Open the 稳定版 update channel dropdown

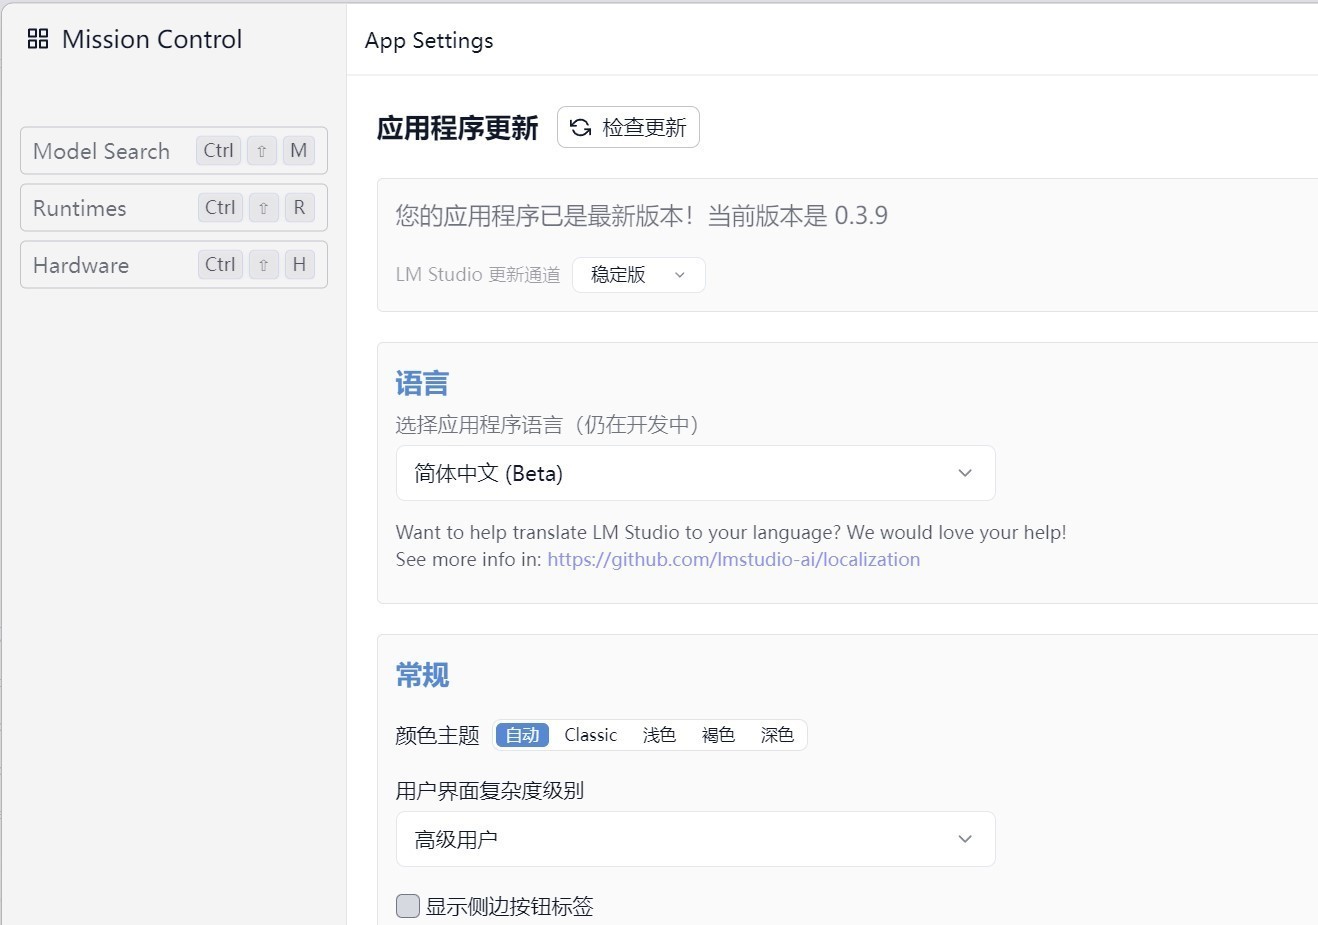click(638, 275)
